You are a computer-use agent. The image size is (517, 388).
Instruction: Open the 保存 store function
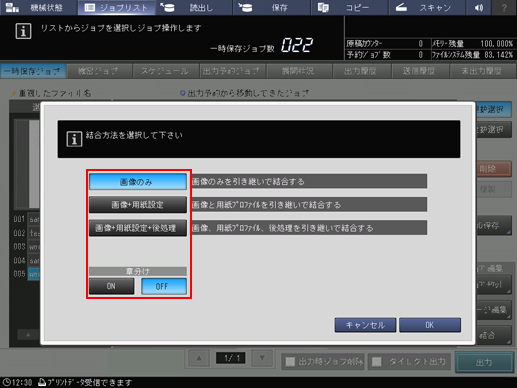(271, 7)
